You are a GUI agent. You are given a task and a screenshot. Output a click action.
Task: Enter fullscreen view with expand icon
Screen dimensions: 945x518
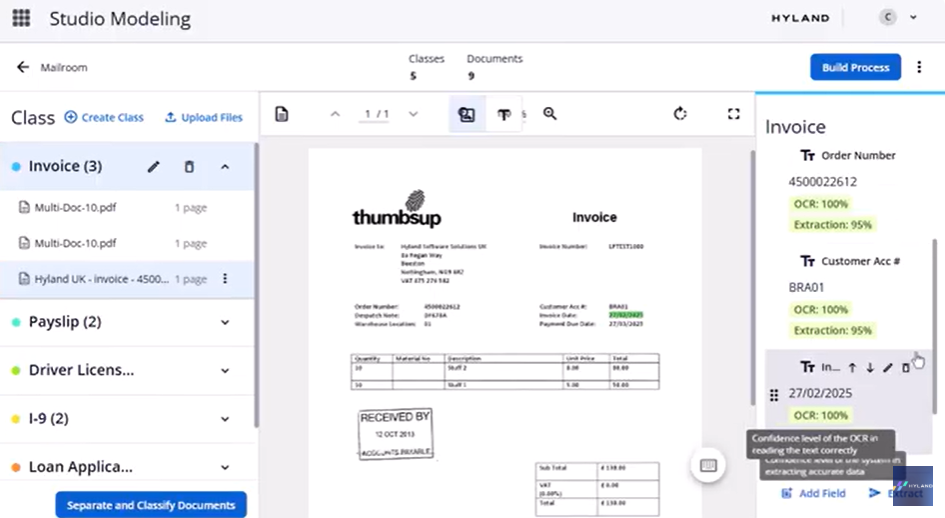tap(733, 113)
